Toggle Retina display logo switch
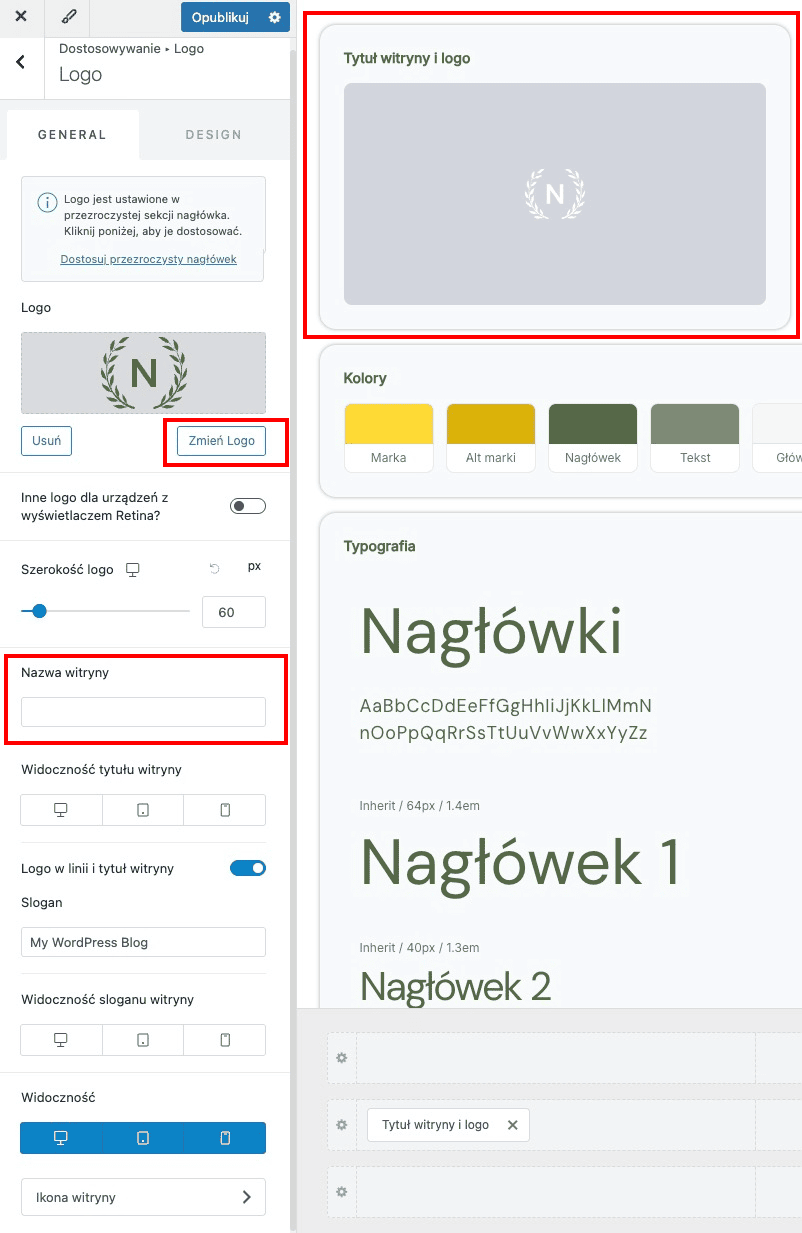This screenshot has height=1233, width=802. coord(247,506)
